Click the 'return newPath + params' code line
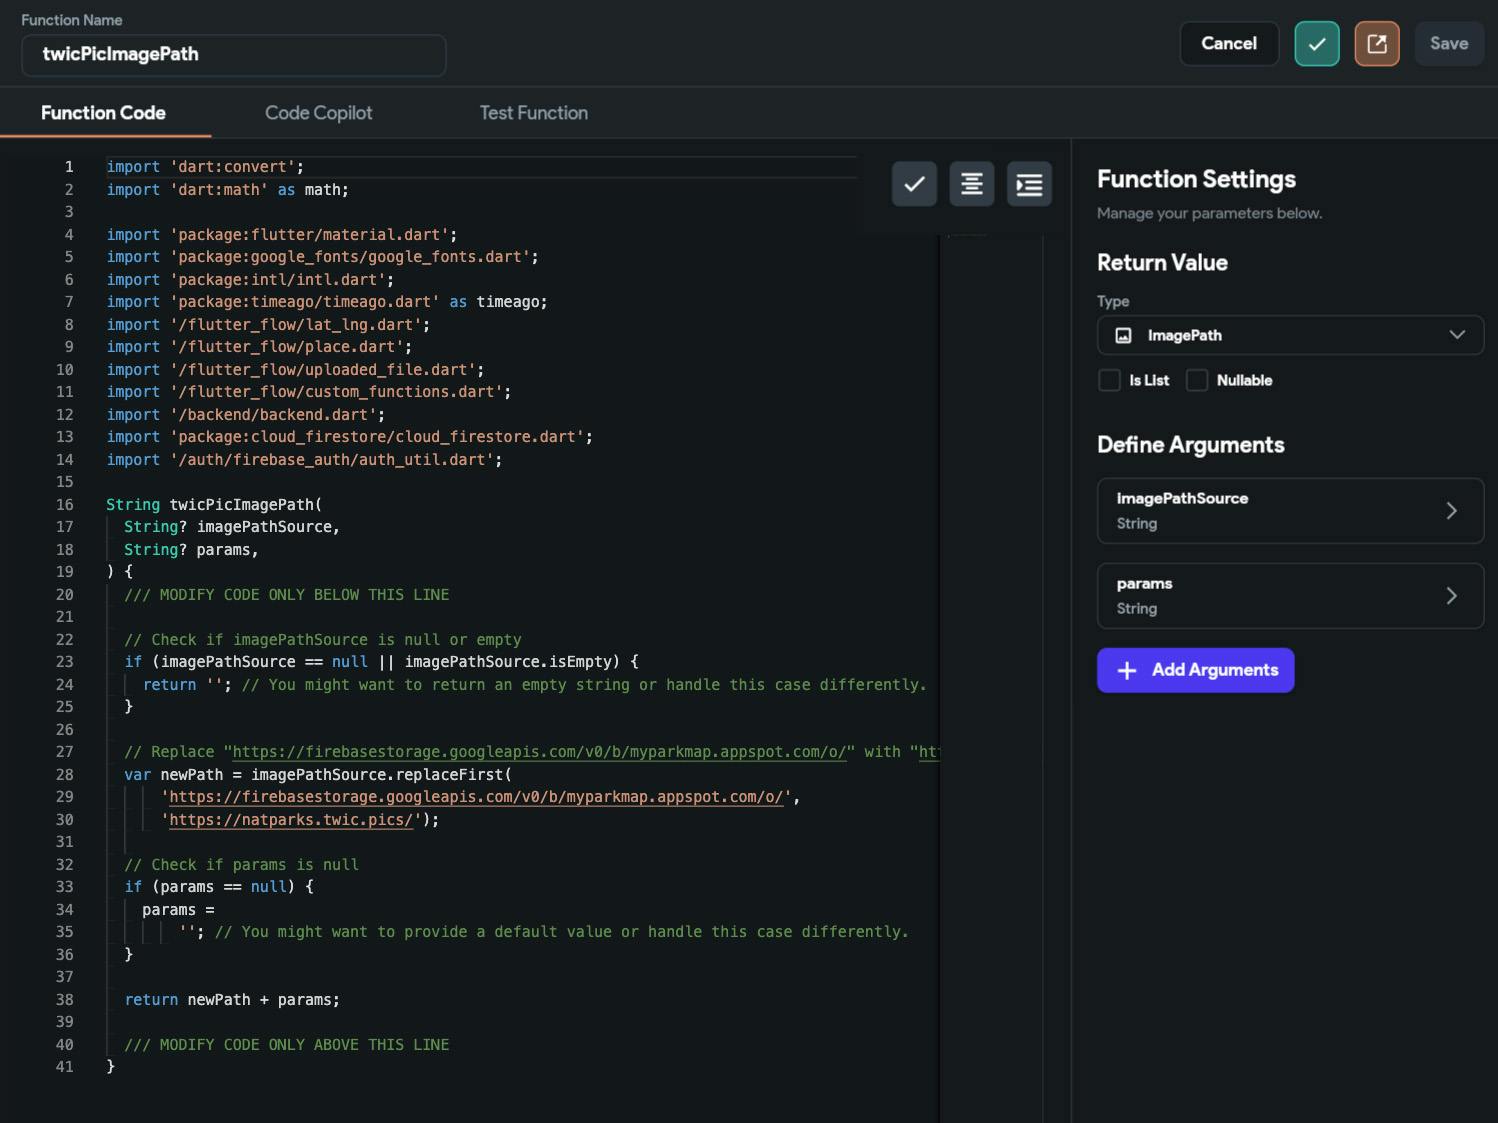Image resolution: width=1498 pixels, height=1123 pixels. click(x=232, y=1000)
